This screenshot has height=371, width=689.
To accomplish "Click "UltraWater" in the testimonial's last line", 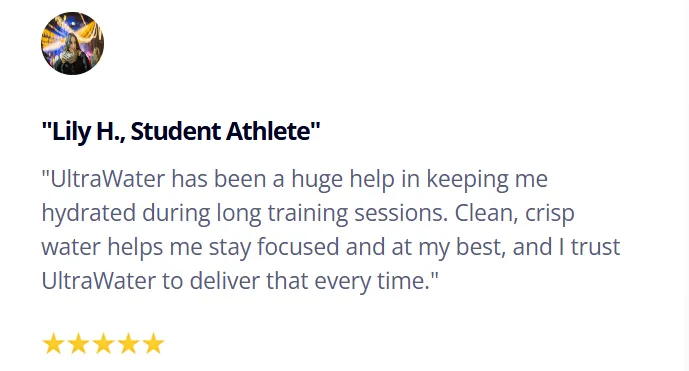I will pyautogui.click(x=98, y=280).
